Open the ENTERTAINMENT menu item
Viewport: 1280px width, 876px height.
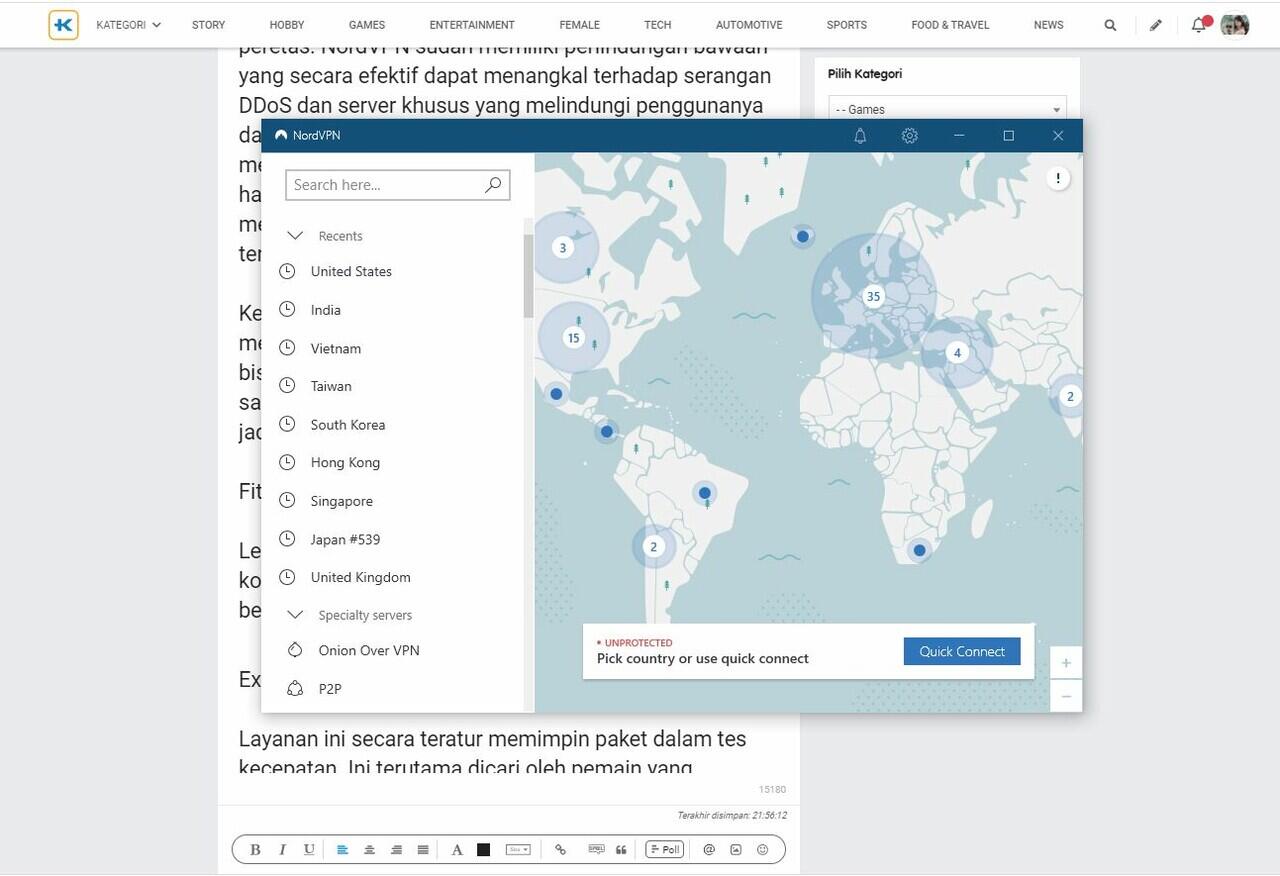point(472,25)
